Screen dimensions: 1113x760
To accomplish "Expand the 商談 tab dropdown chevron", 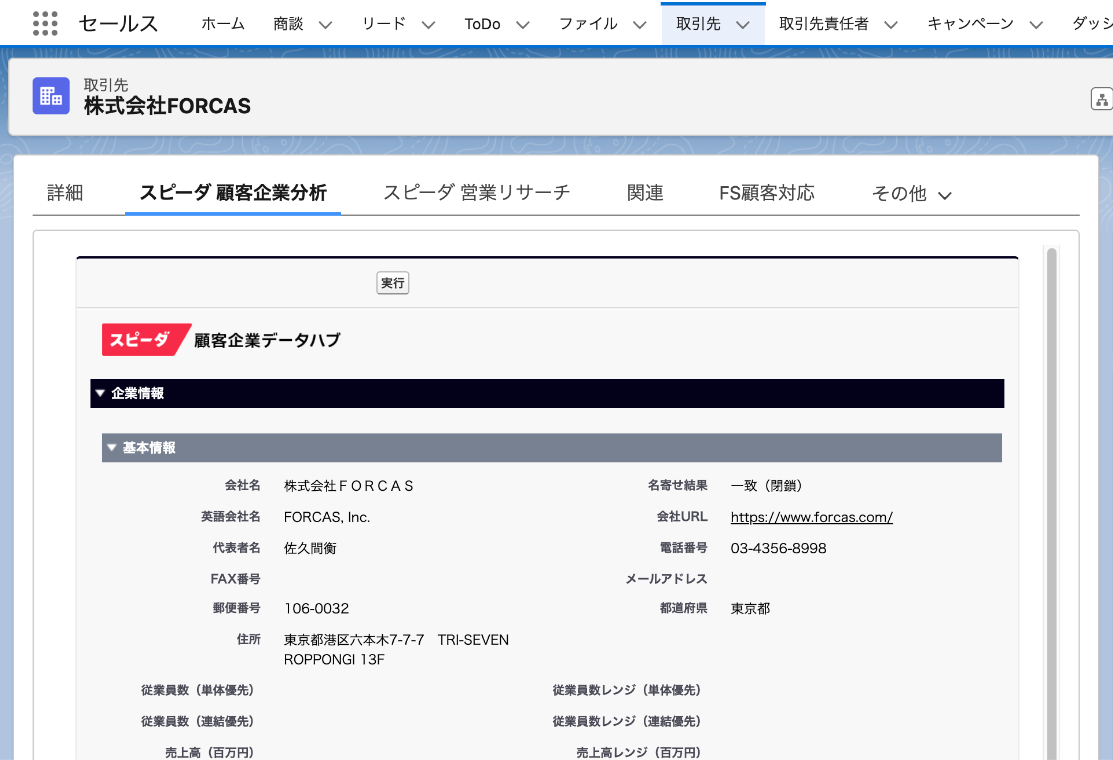I will pos(325,25).
